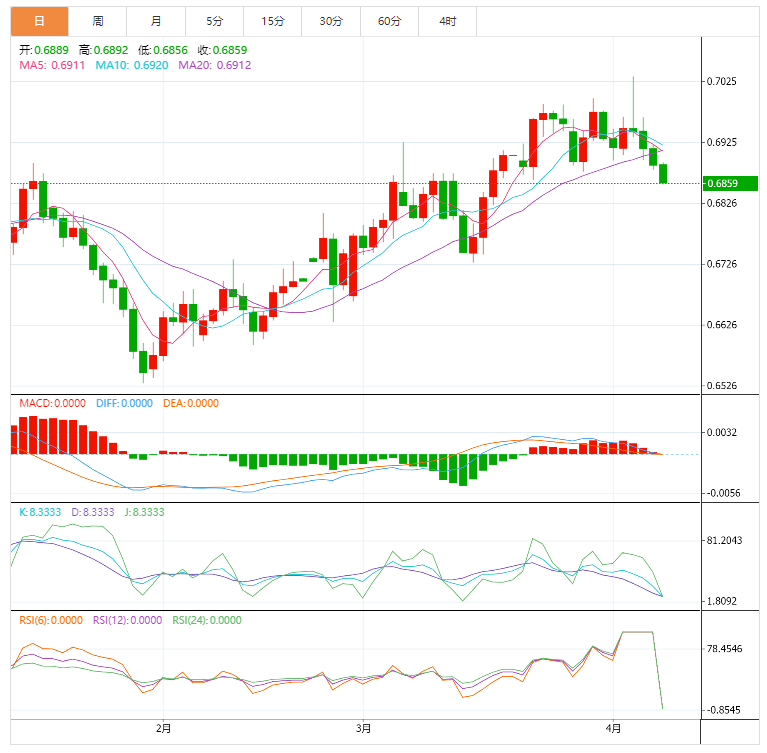Click the 0.6726 price axis label
Screen dimensions: 767x753
point(722,264)
